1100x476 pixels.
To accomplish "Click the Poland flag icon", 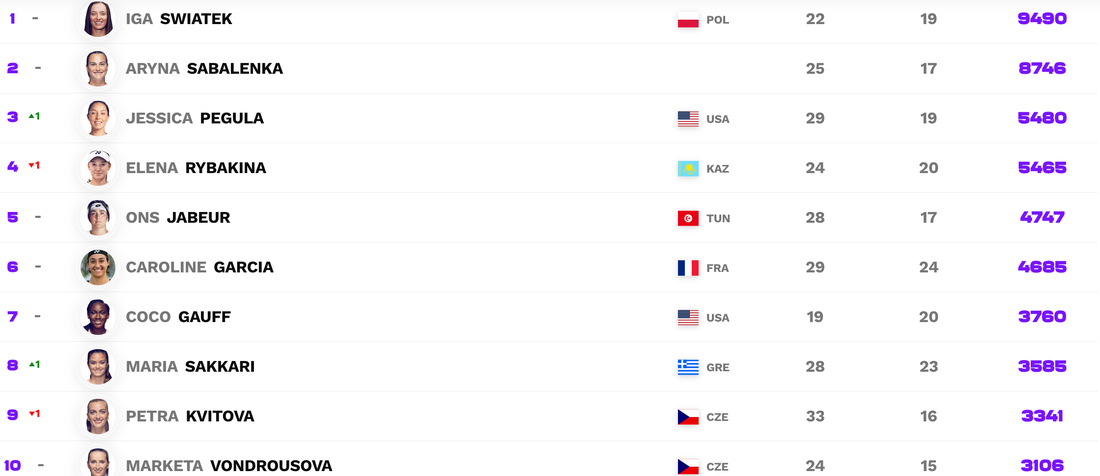I will 688,20.
